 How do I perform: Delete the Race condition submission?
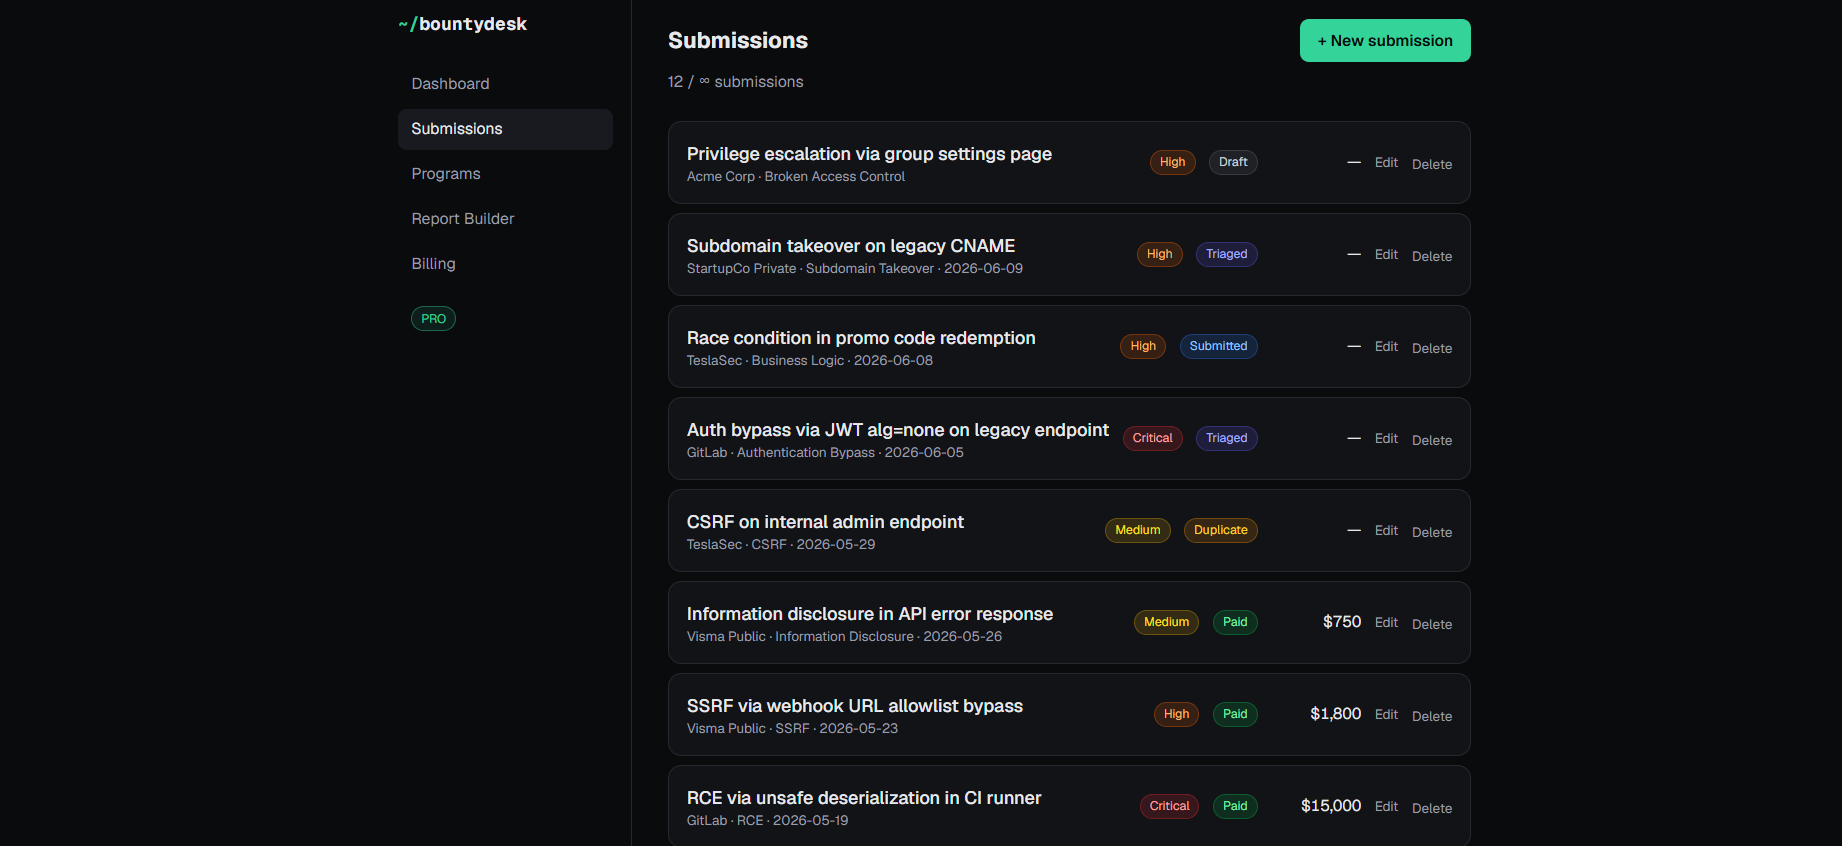(1432, 348)
